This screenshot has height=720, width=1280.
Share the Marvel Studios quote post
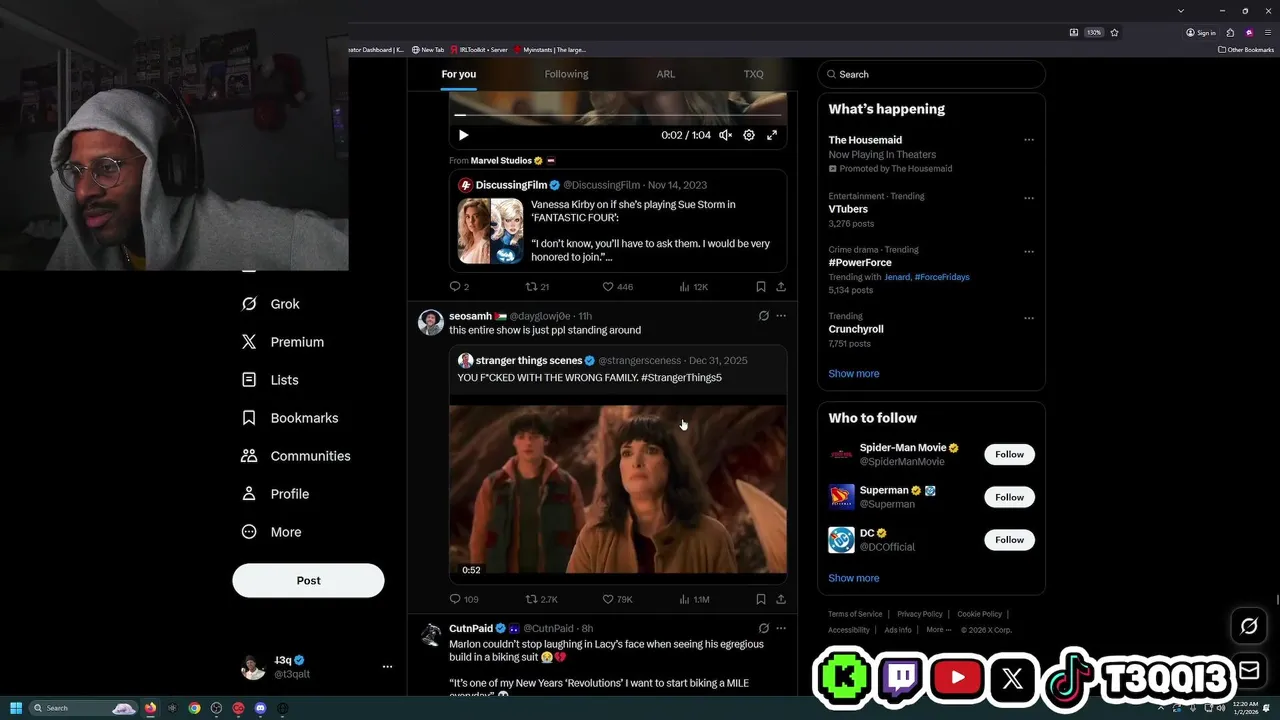click(781, 287)
